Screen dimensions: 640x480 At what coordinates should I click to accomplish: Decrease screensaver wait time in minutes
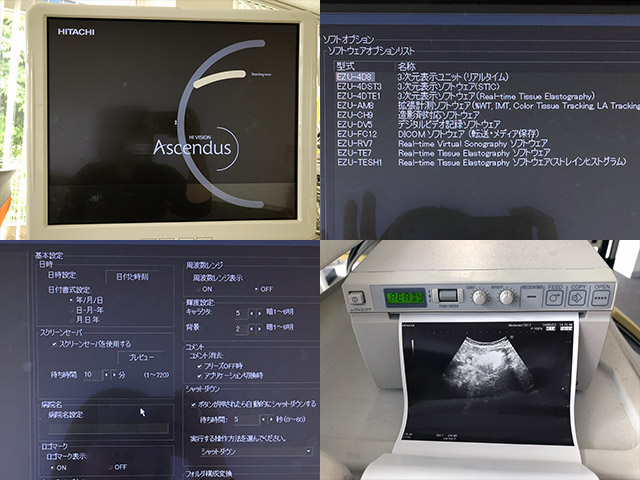point(106,374)
